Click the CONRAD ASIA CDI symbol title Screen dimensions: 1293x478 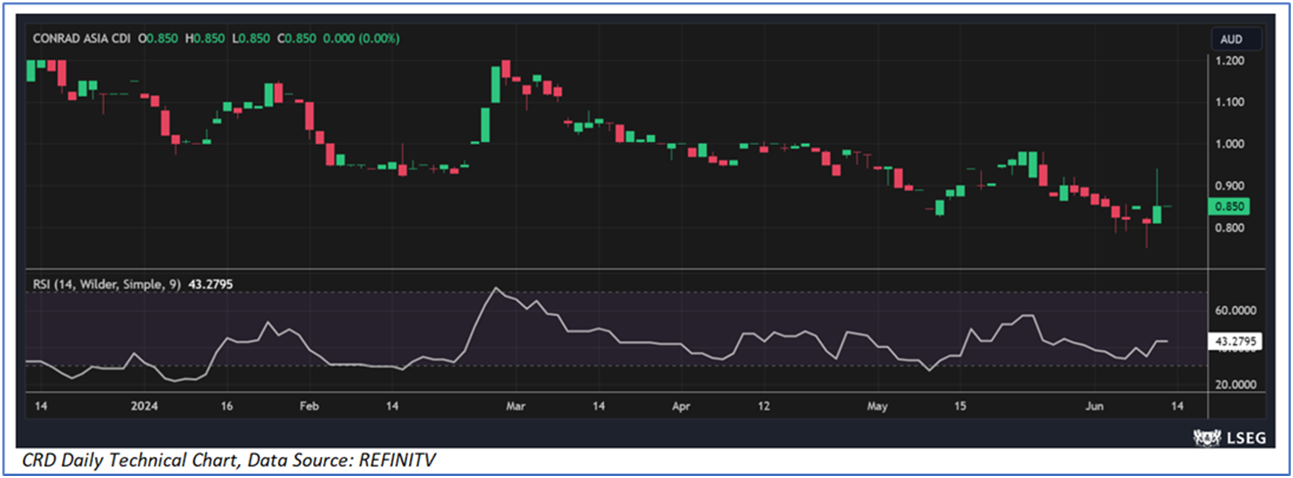[84, 39]
